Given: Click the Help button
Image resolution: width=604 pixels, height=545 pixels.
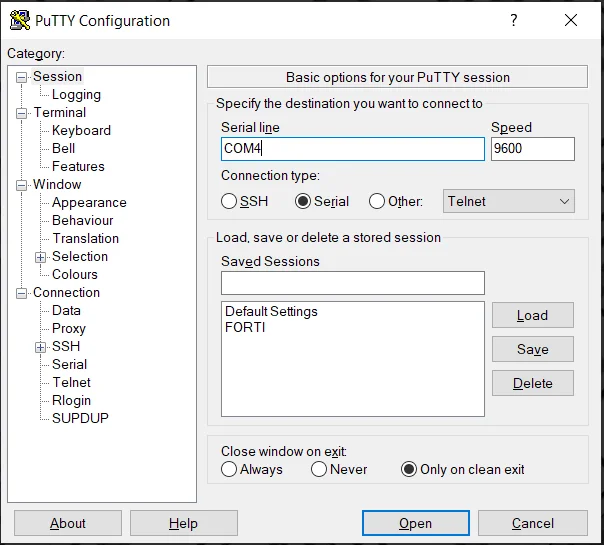Looking at the screenshot, I should [184, 523].
